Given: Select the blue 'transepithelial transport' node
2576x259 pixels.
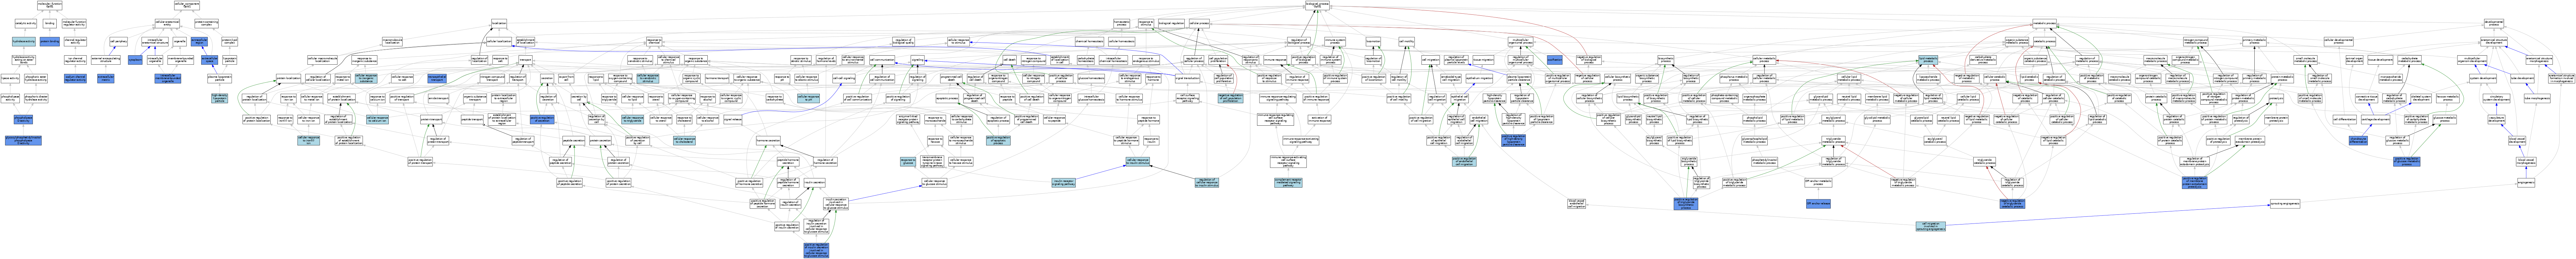Looking at the screenshot, I should [x=437, y=78].
